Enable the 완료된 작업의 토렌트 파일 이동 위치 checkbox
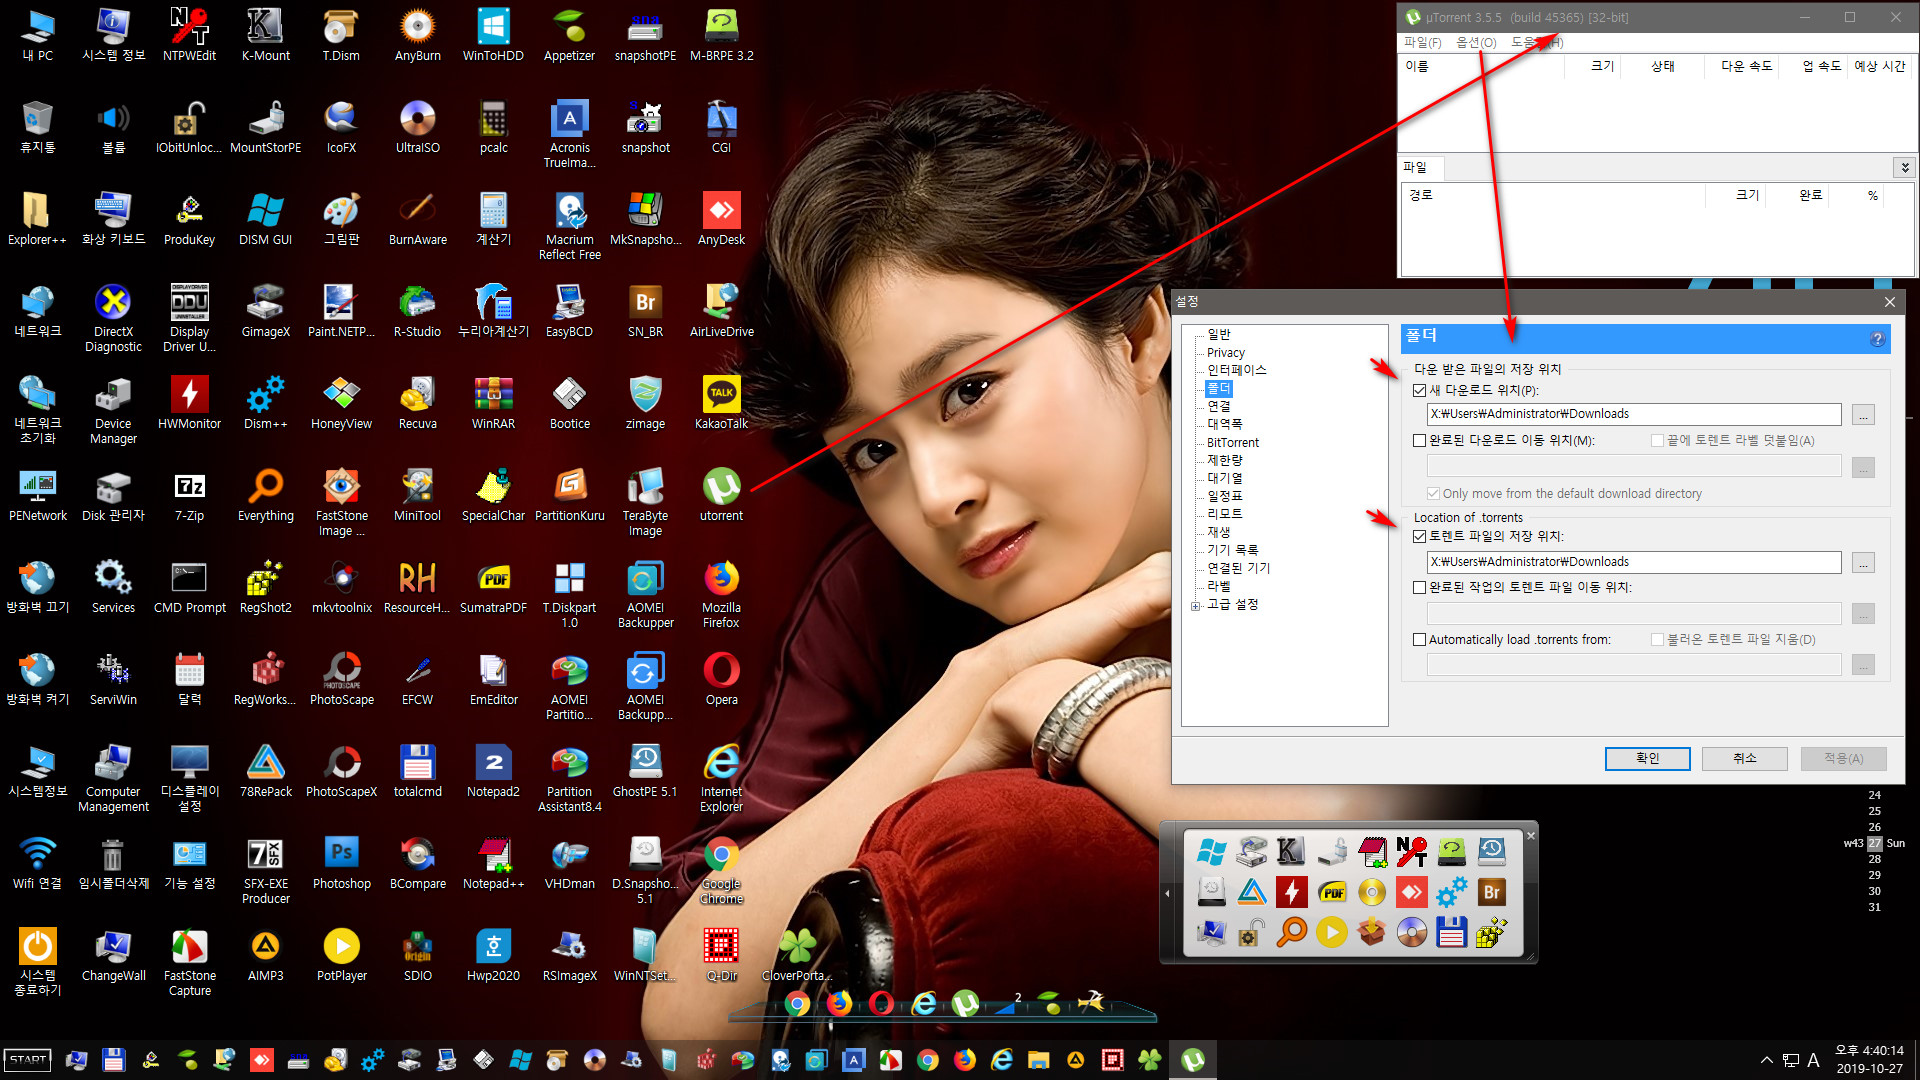Image resolution: width=1920 pixels, height=1080 pixels. 1419,587
